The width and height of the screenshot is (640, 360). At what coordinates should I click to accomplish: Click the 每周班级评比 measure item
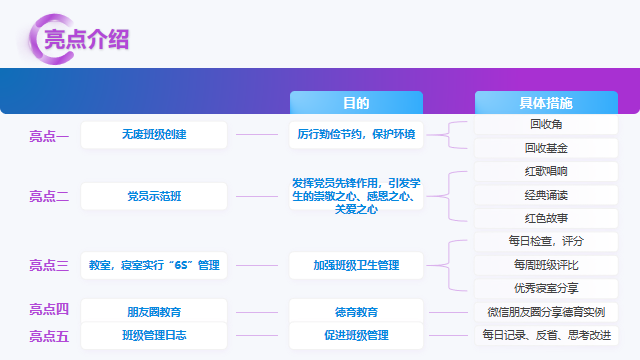(x=546, y=265)
